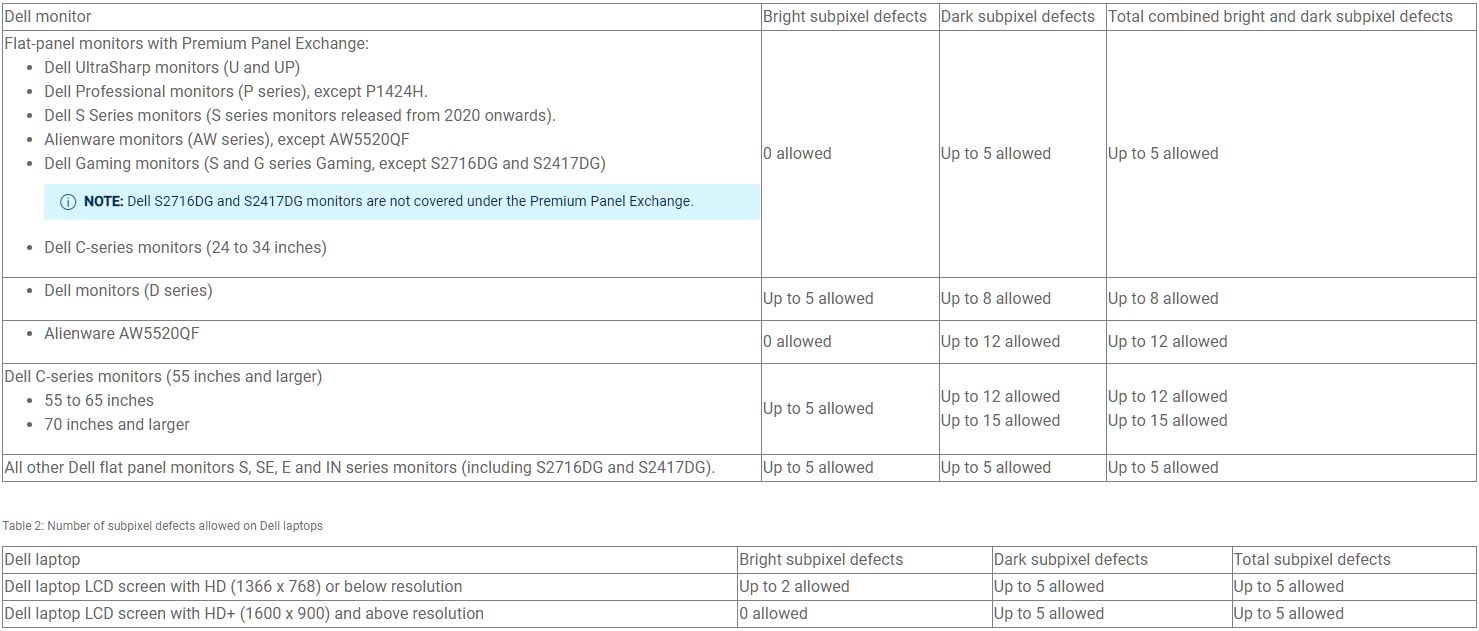Select the Dell Professional monitors bullet item
Image resolution: width=1479 pixels, height=631 pixels.
[236, 92]
